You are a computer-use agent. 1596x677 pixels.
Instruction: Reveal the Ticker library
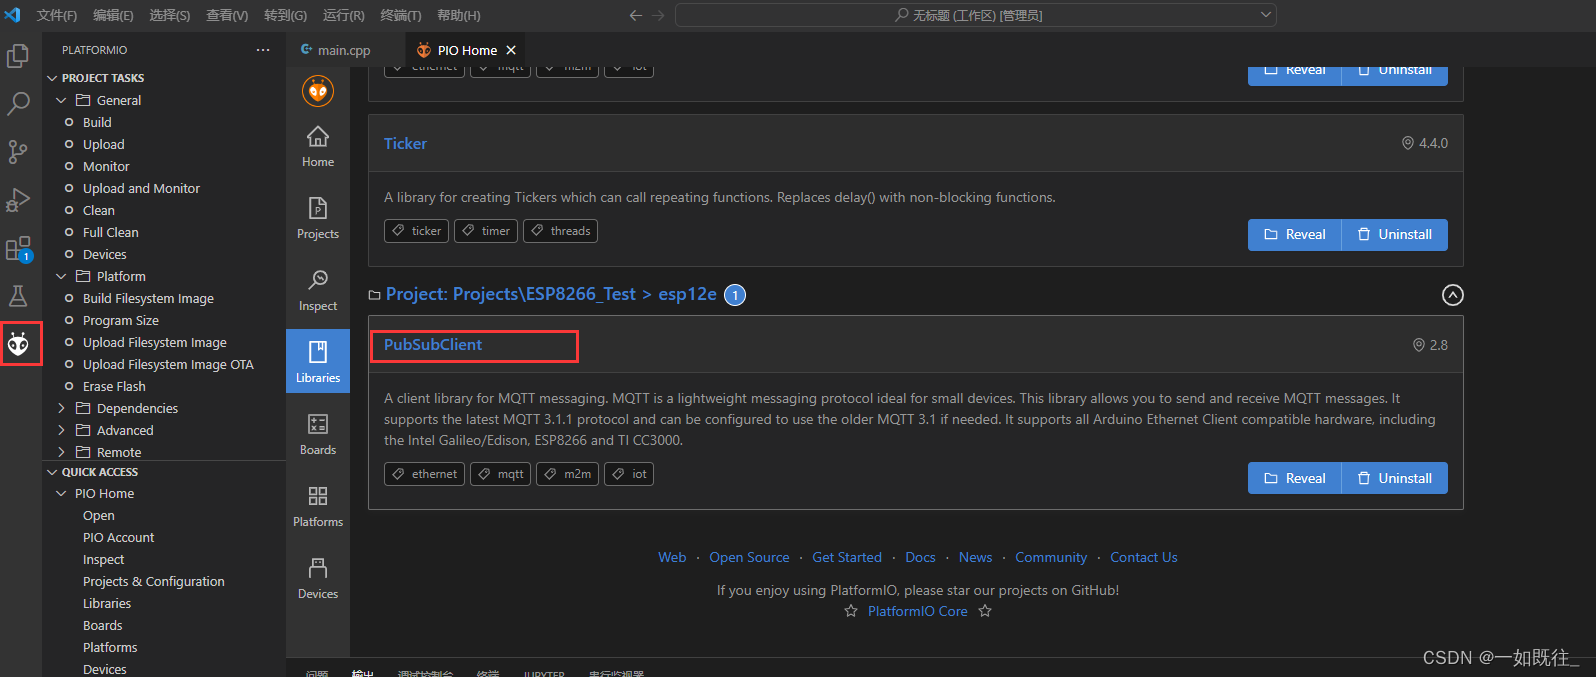1295,234
